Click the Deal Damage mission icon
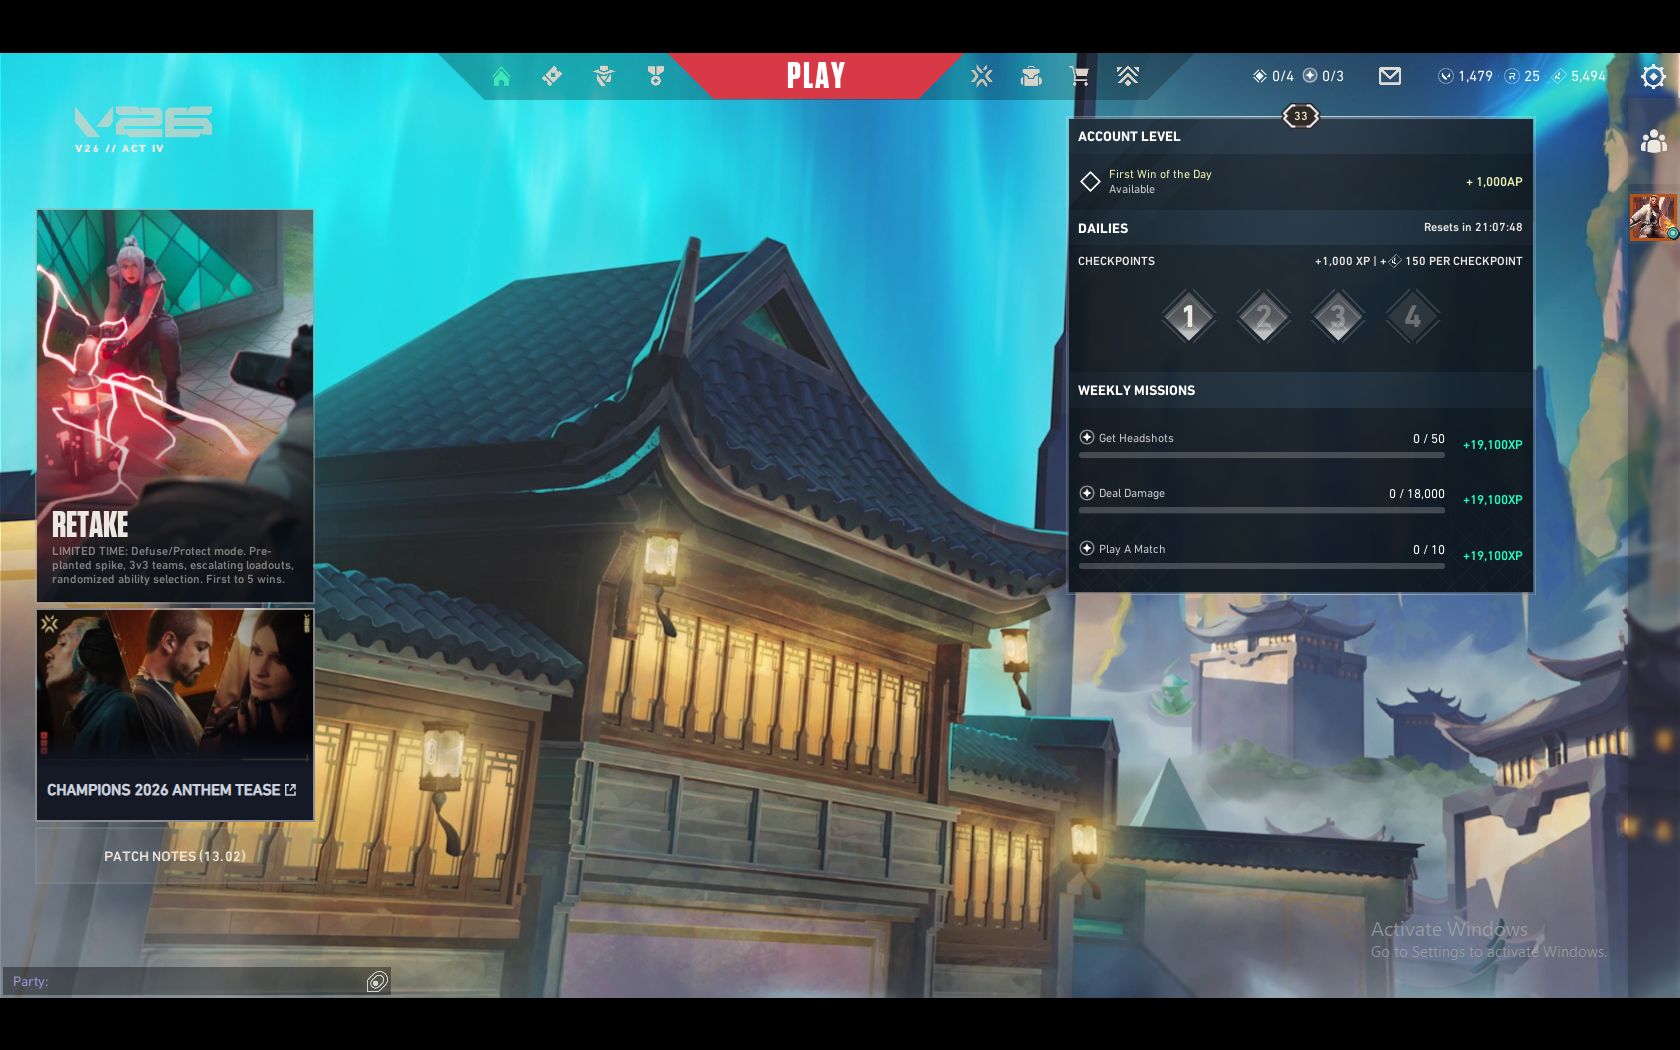The width and height of the screenshot is (1680, 1050). tap(1087, 493)
